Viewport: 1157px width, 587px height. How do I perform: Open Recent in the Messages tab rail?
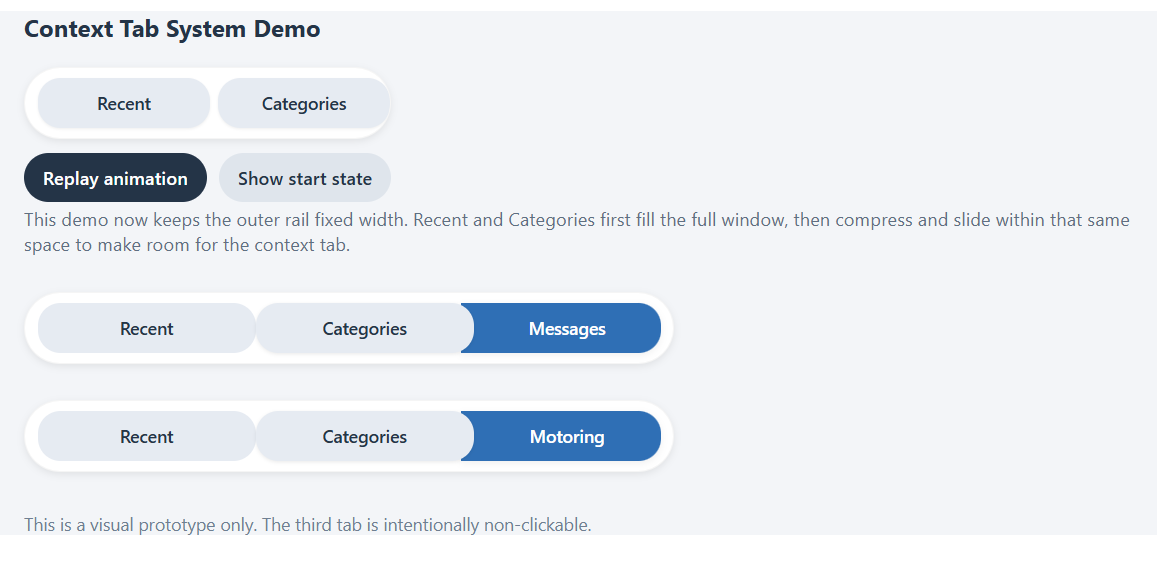147,329
